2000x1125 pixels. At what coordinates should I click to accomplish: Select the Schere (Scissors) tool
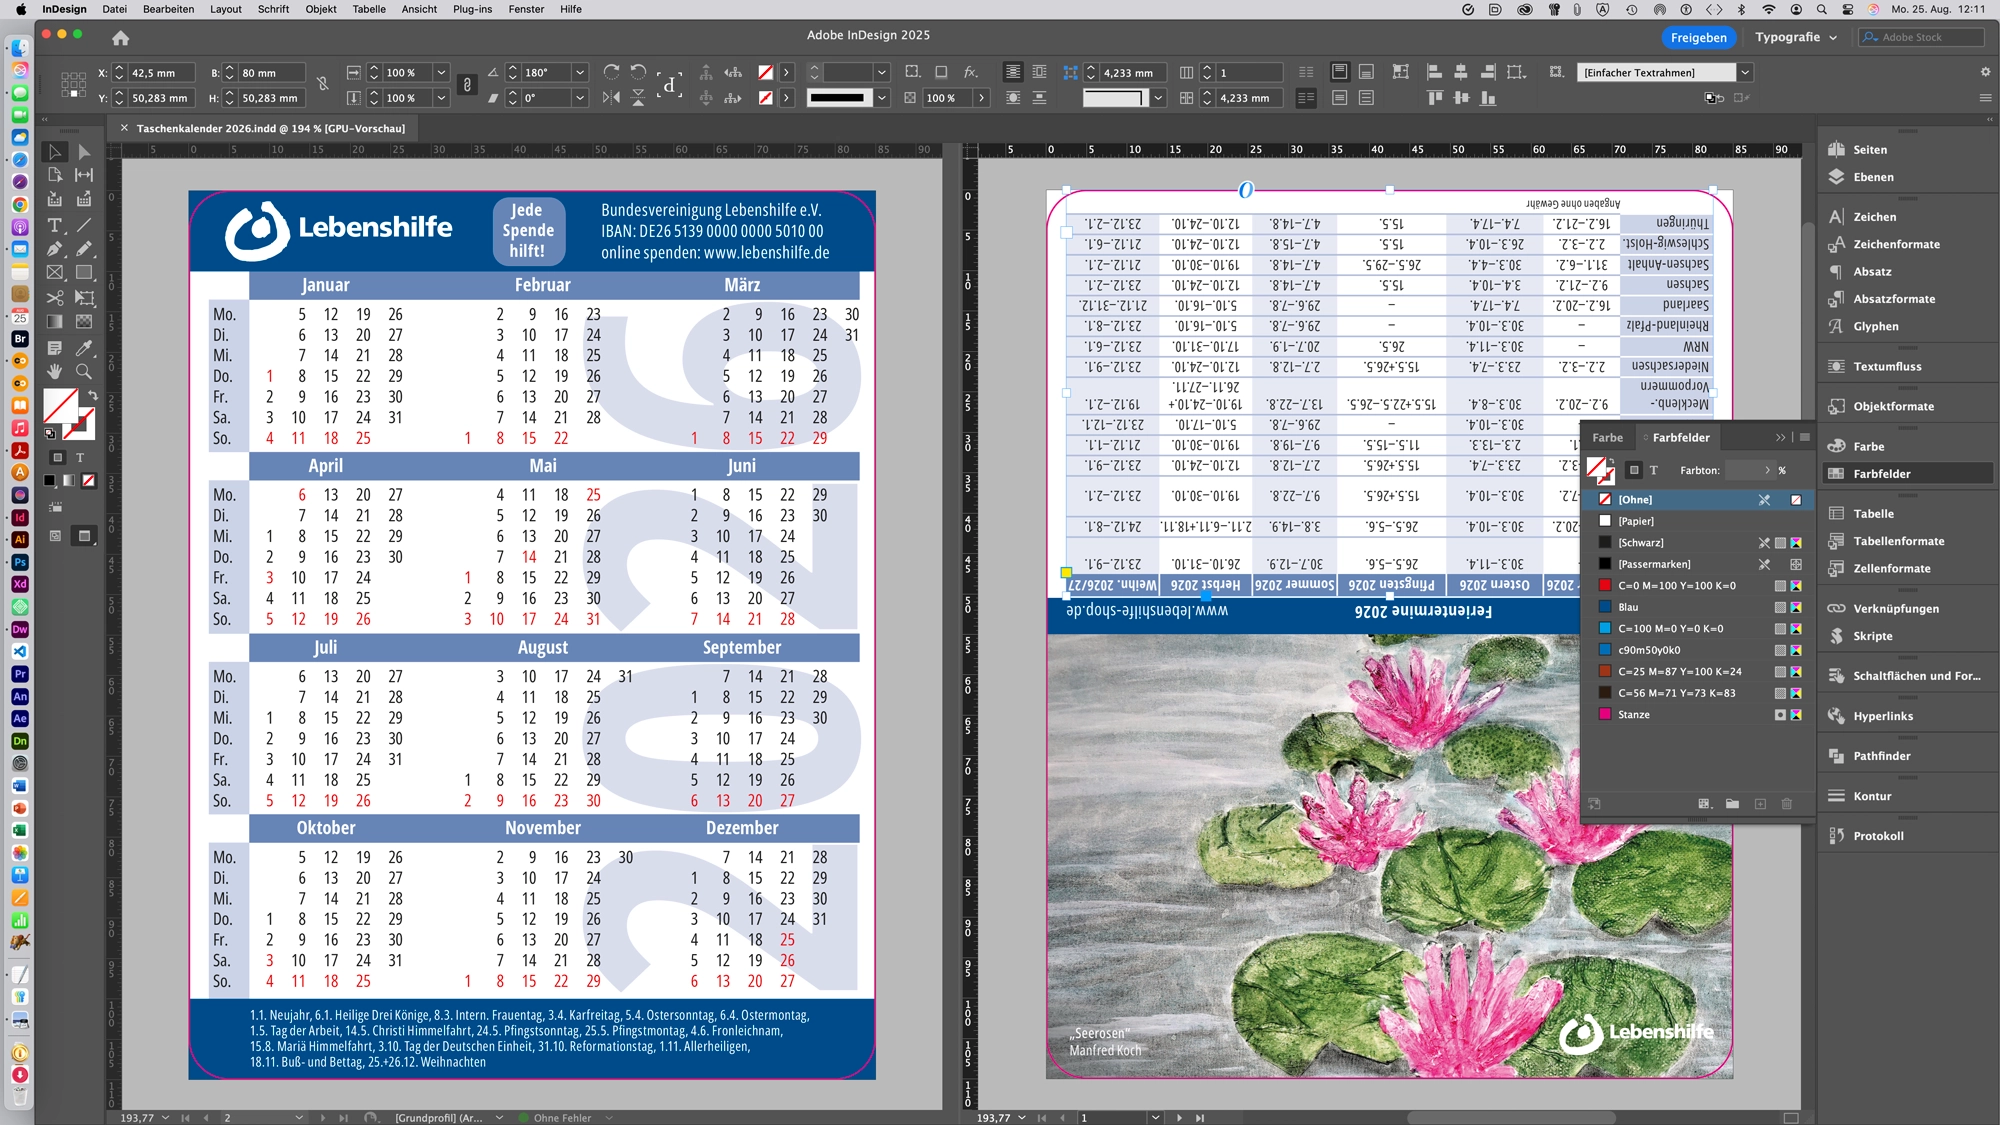pos(53,297)
